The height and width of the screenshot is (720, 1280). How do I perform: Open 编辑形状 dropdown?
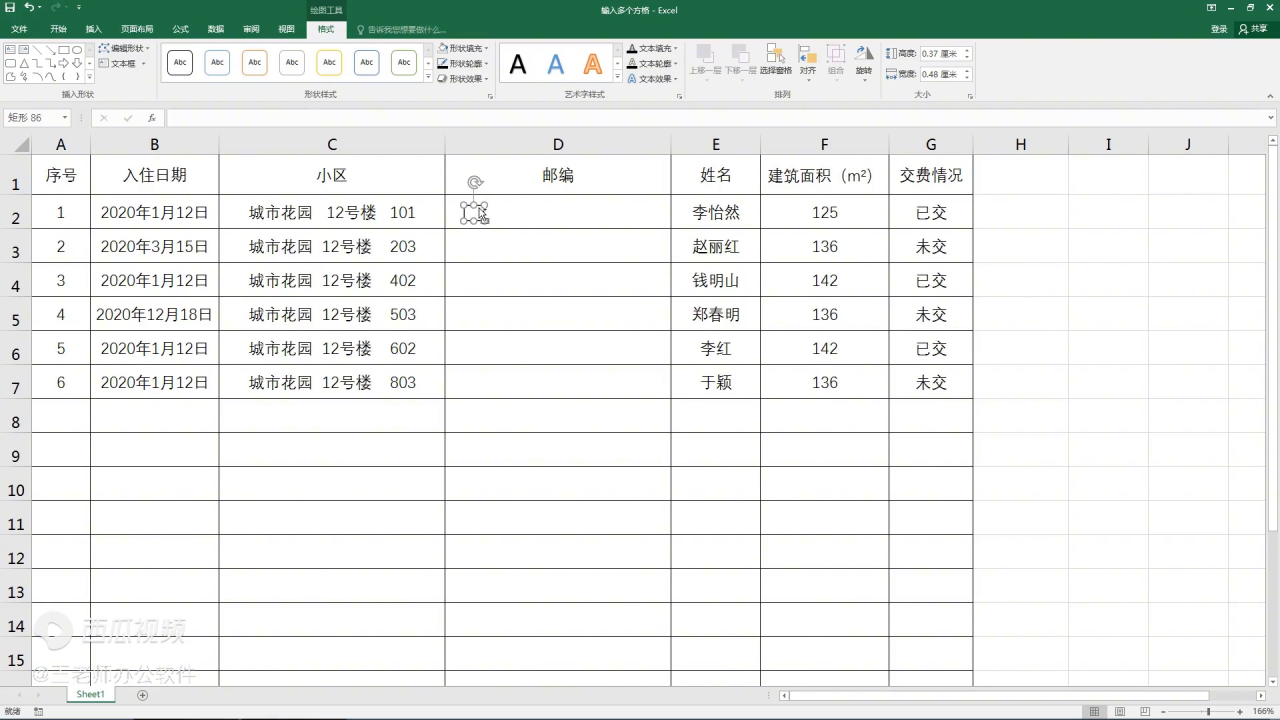point(125,48)
